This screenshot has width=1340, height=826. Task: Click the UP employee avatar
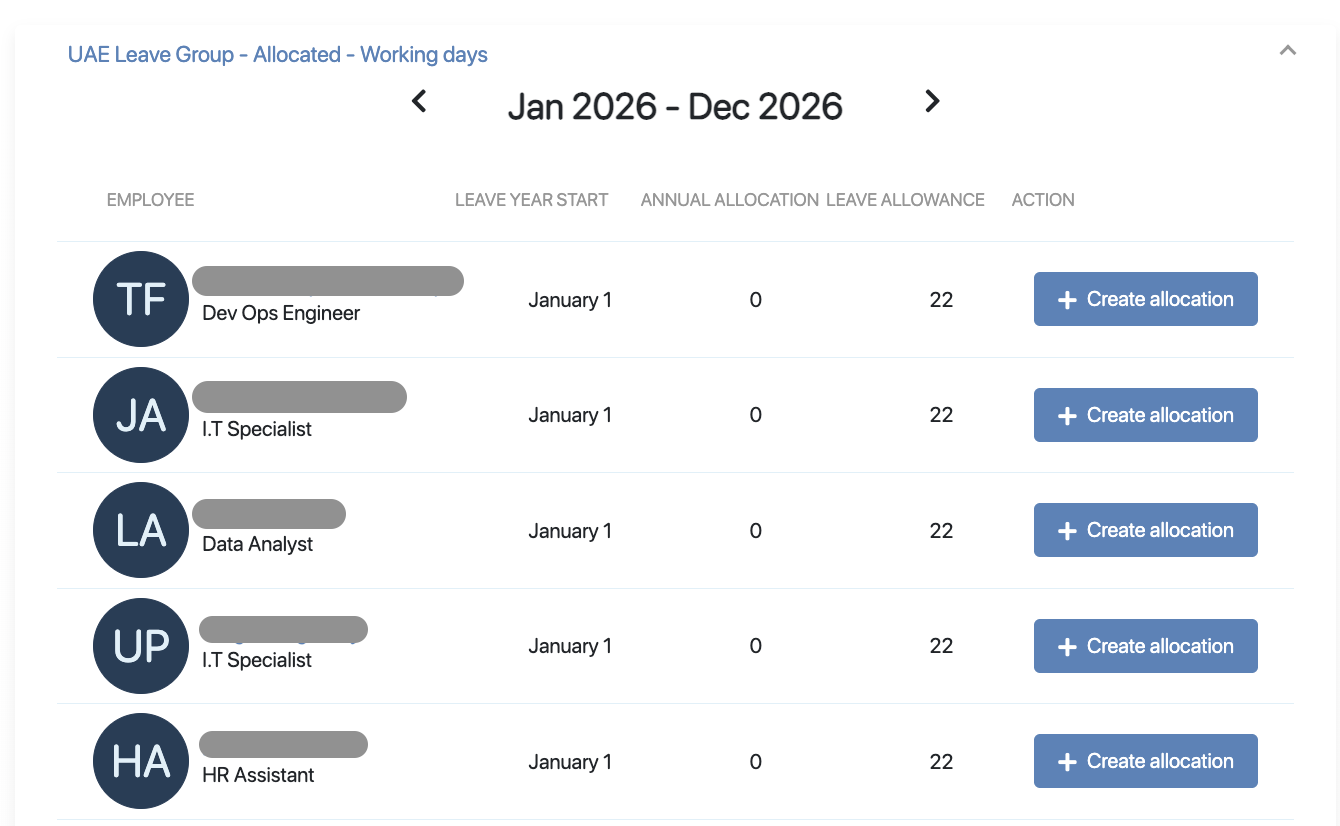[x=141, y=646]
